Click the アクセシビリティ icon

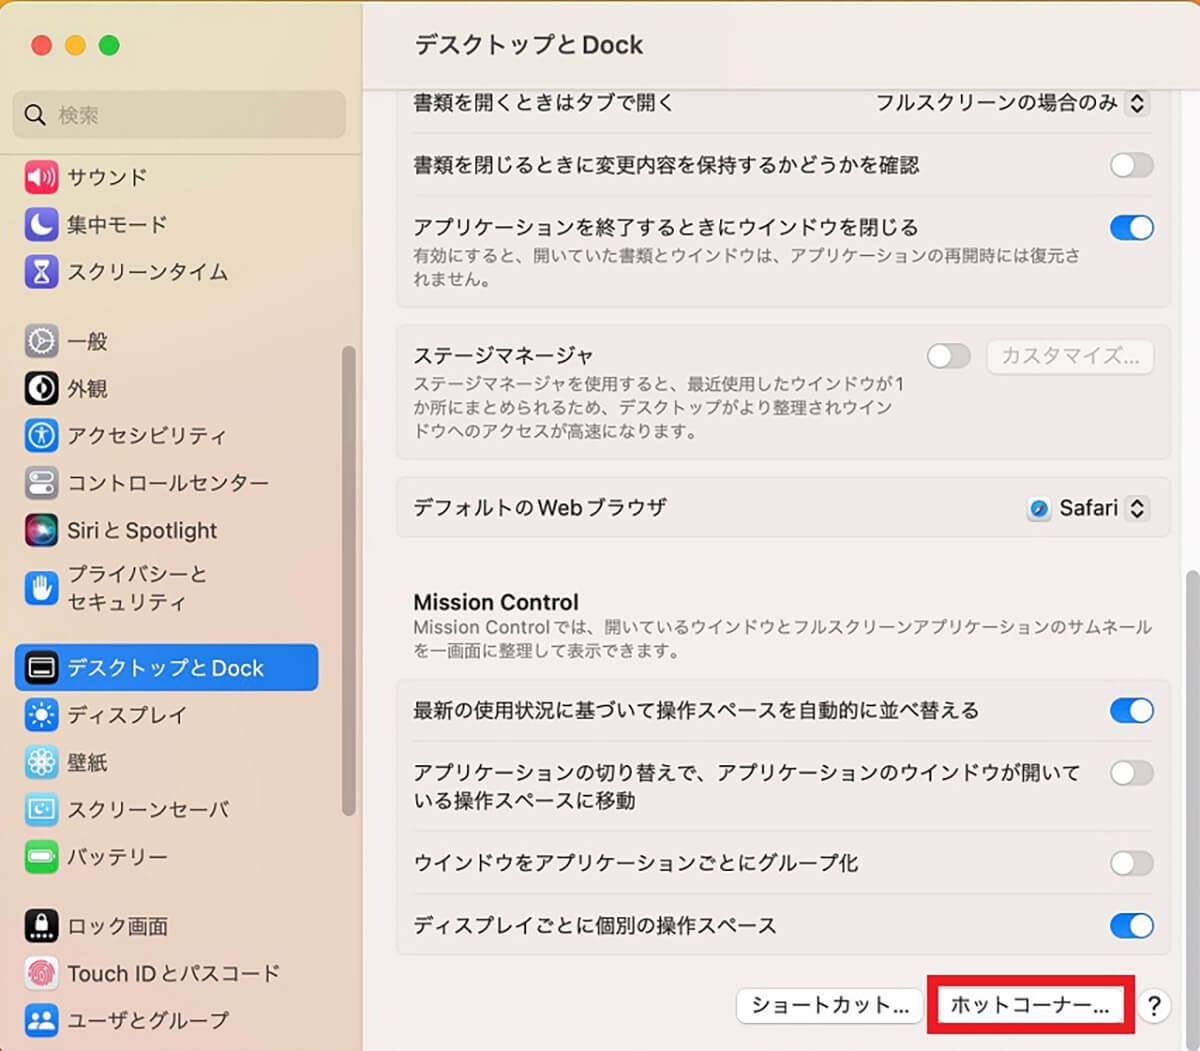(x=41, y=435)
